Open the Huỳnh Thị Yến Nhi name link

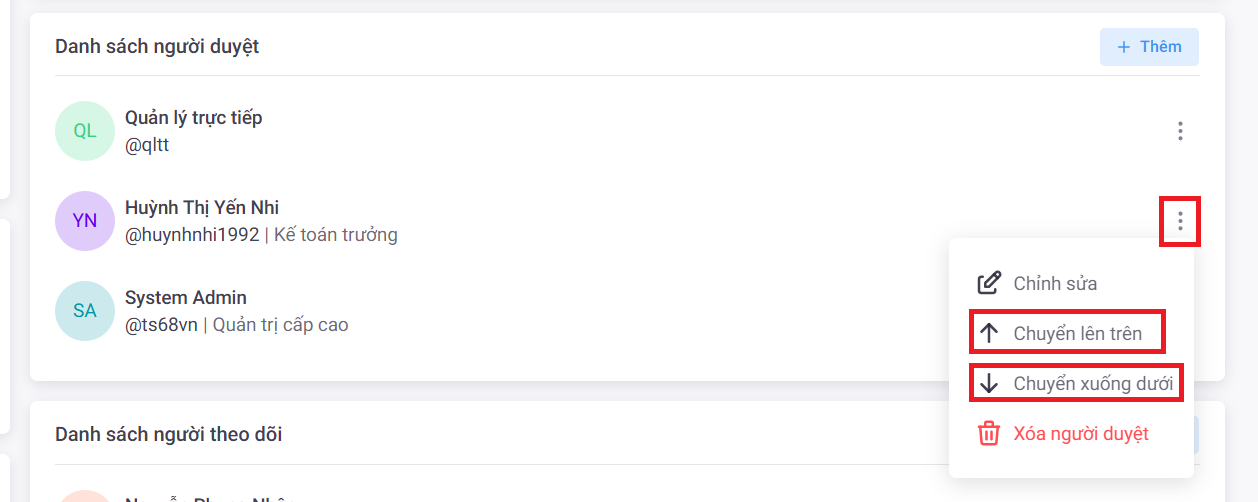202,208
